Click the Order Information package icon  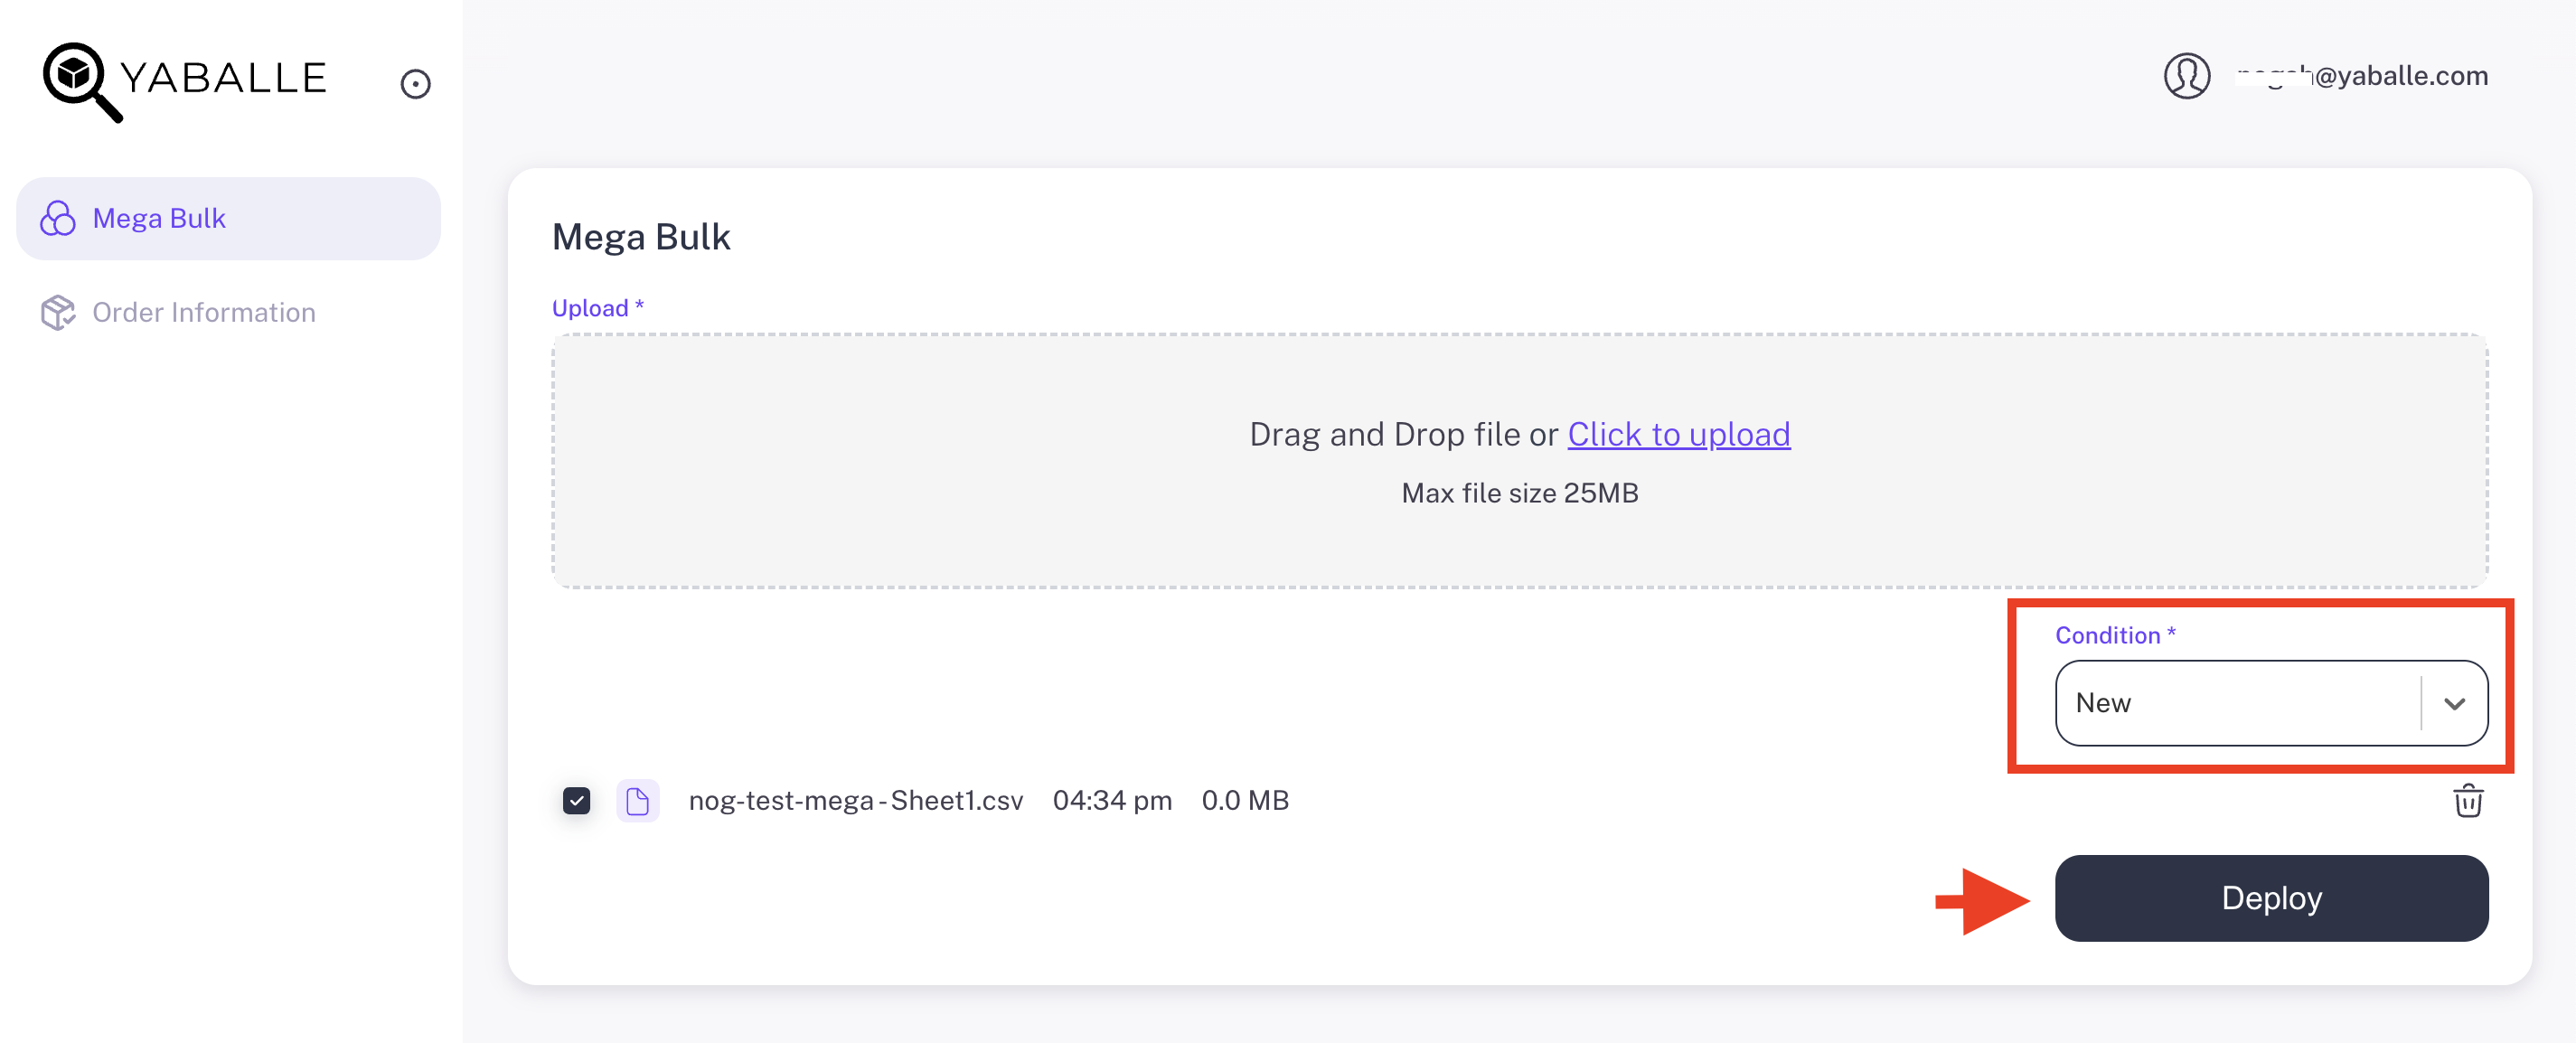pyautogui.click(x=58, y=312)
